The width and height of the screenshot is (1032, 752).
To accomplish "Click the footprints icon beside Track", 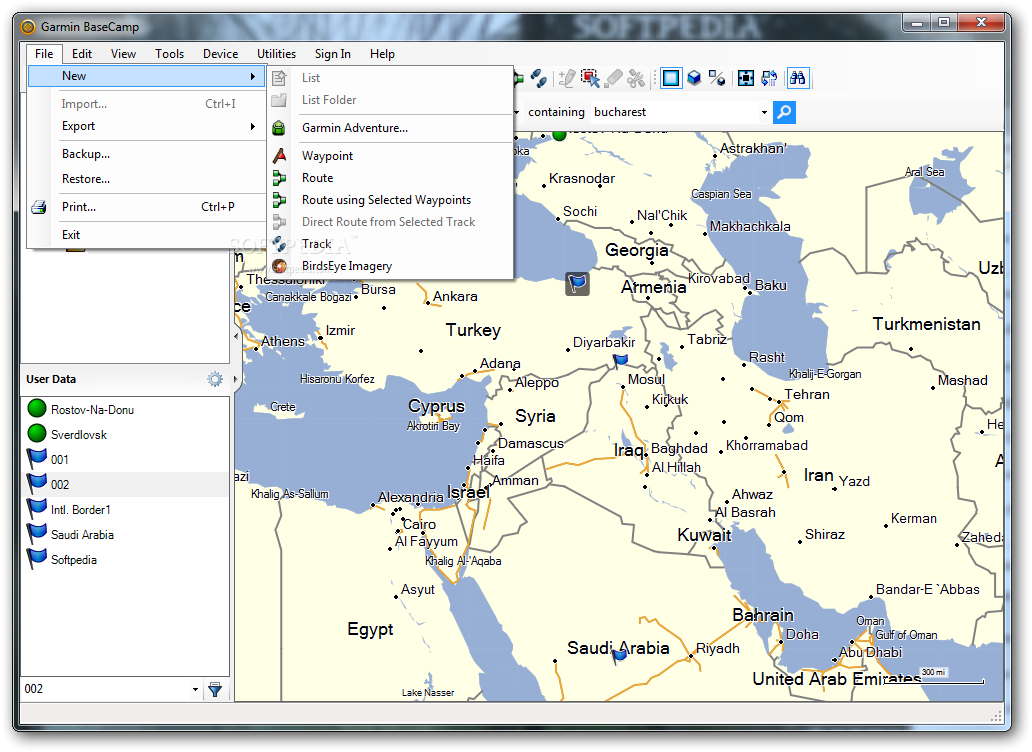I will click(279, 244).
